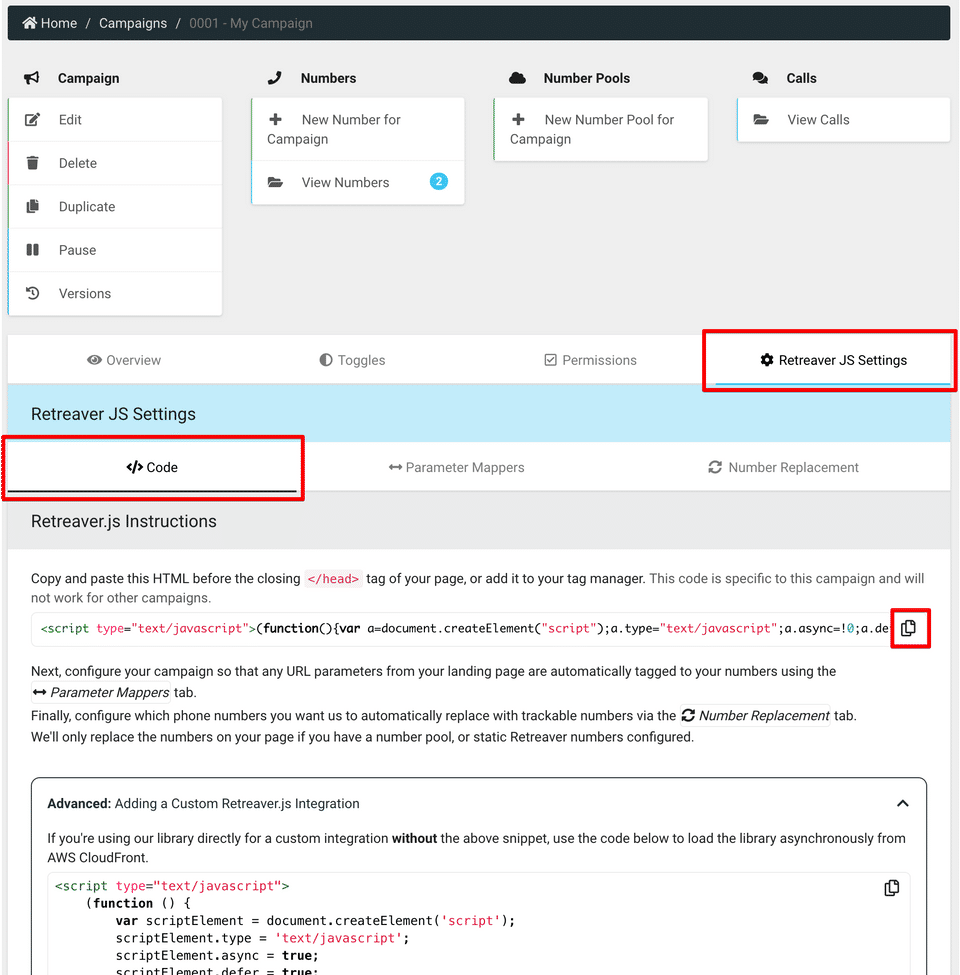Create New Number for Campaign

358,129
